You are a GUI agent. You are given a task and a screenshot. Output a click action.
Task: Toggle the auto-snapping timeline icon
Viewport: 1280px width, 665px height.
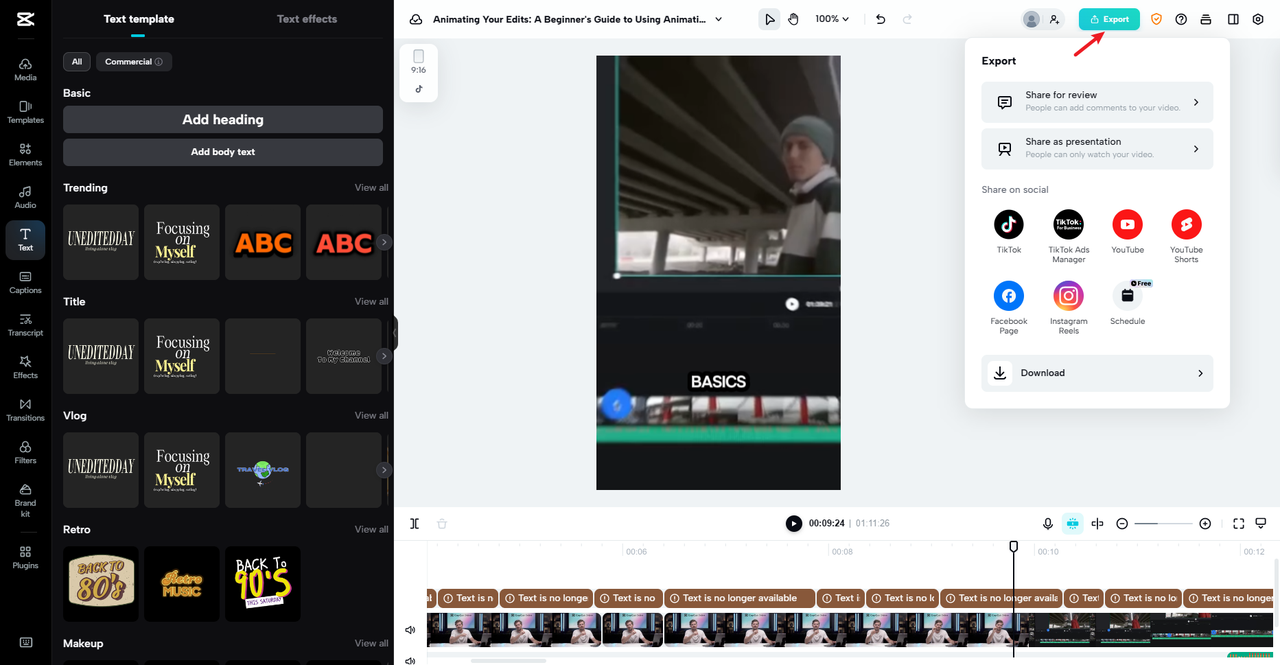(1073, 523)
